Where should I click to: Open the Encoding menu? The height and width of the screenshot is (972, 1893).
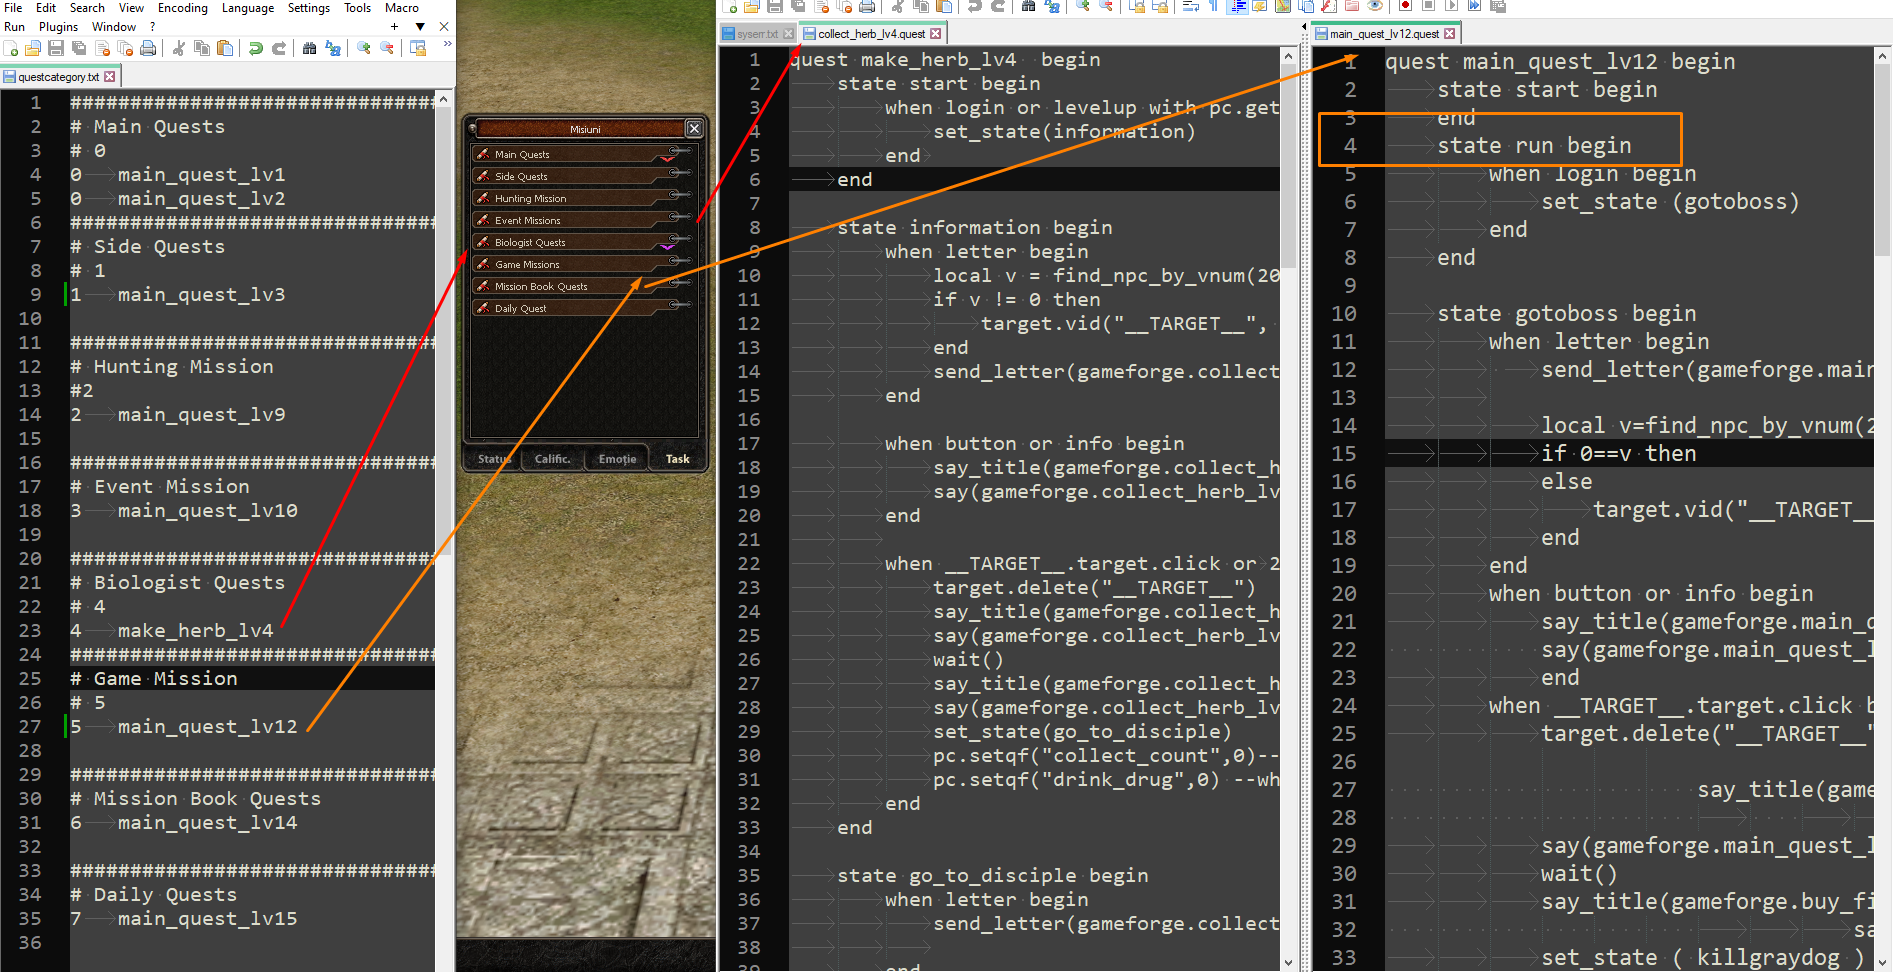pos(183,8)
